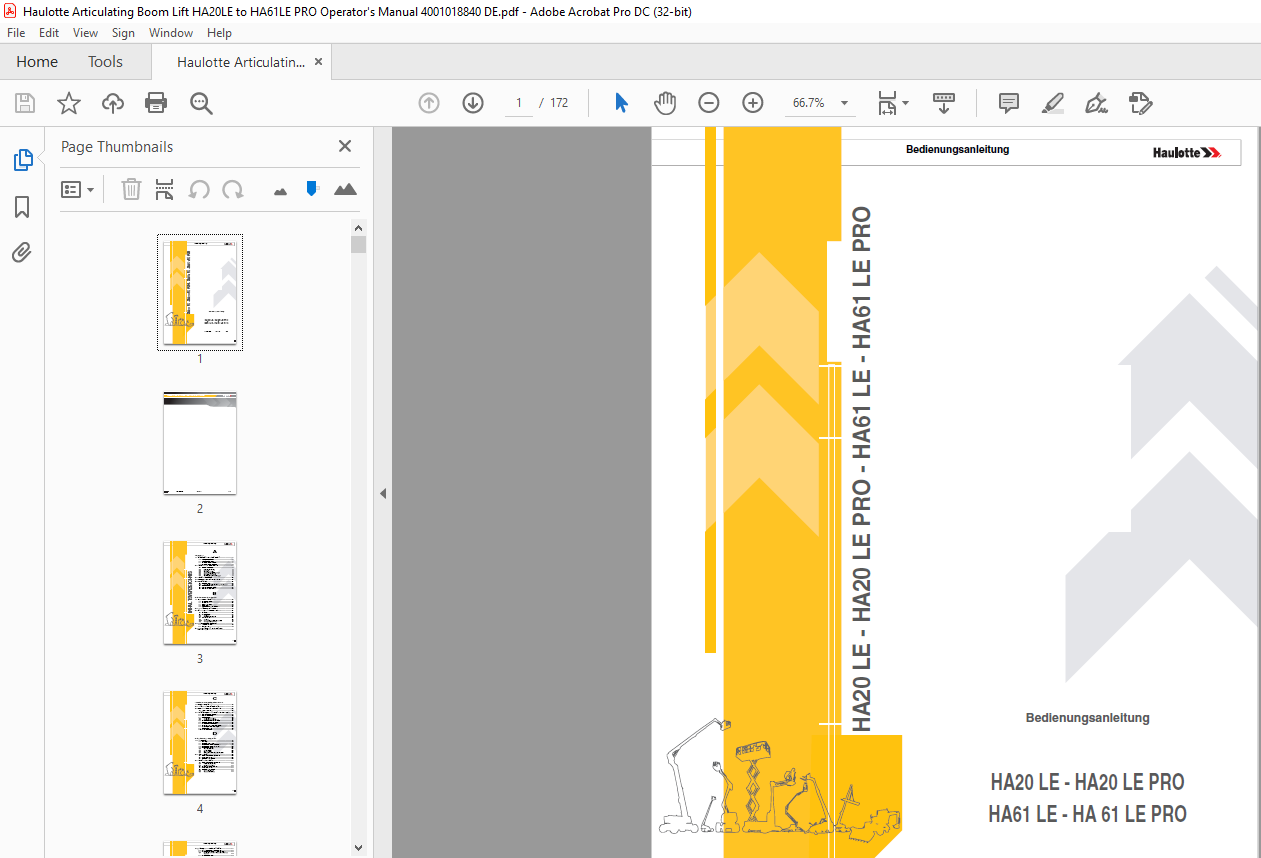Zoom out with the minus circle
Screen dimensions: 1261x858
coord(709,103)
